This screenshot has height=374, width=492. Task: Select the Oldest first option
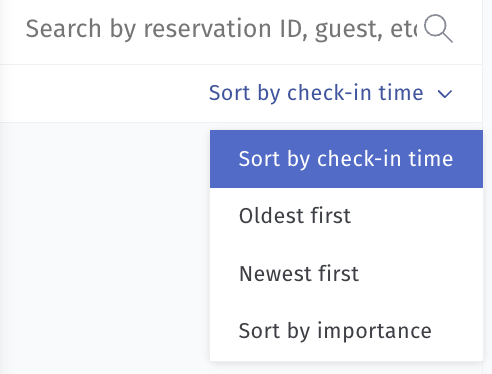coord(346,216)
